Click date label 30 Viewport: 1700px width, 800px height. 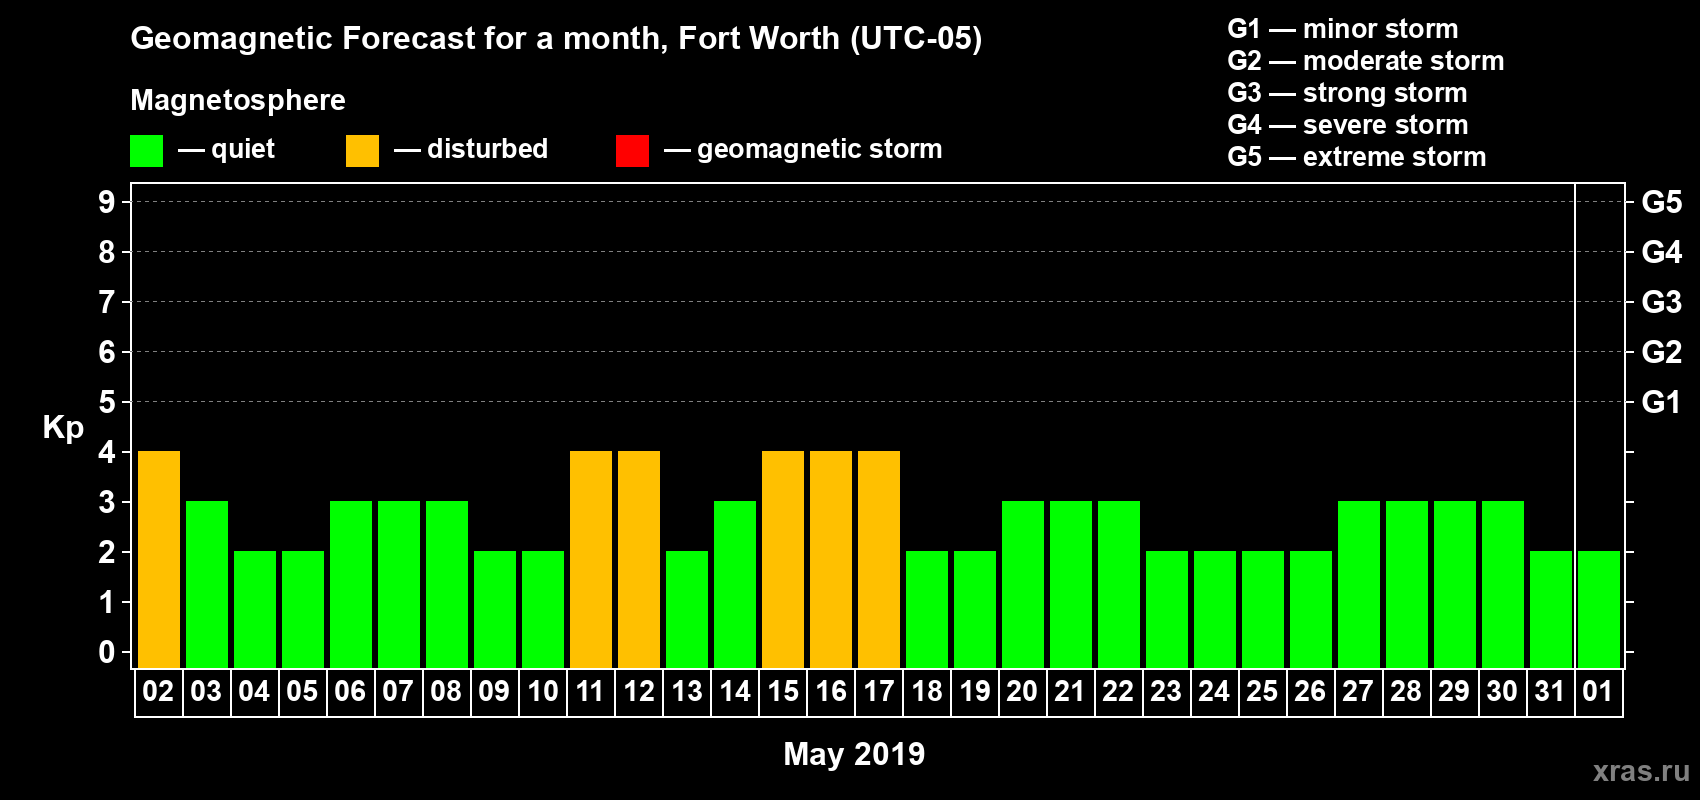click(x=1502, y=692)
